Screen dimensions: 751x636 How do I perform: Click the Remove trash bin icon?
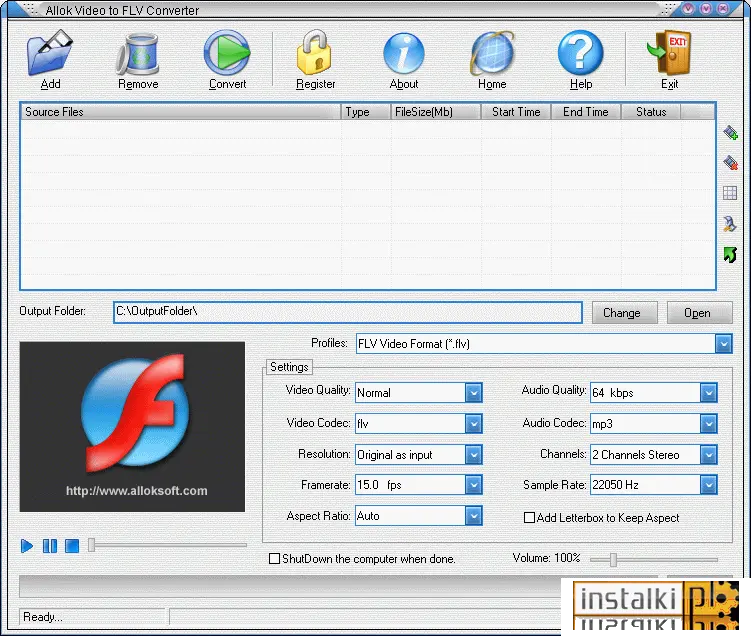click(x=138, y=54)
